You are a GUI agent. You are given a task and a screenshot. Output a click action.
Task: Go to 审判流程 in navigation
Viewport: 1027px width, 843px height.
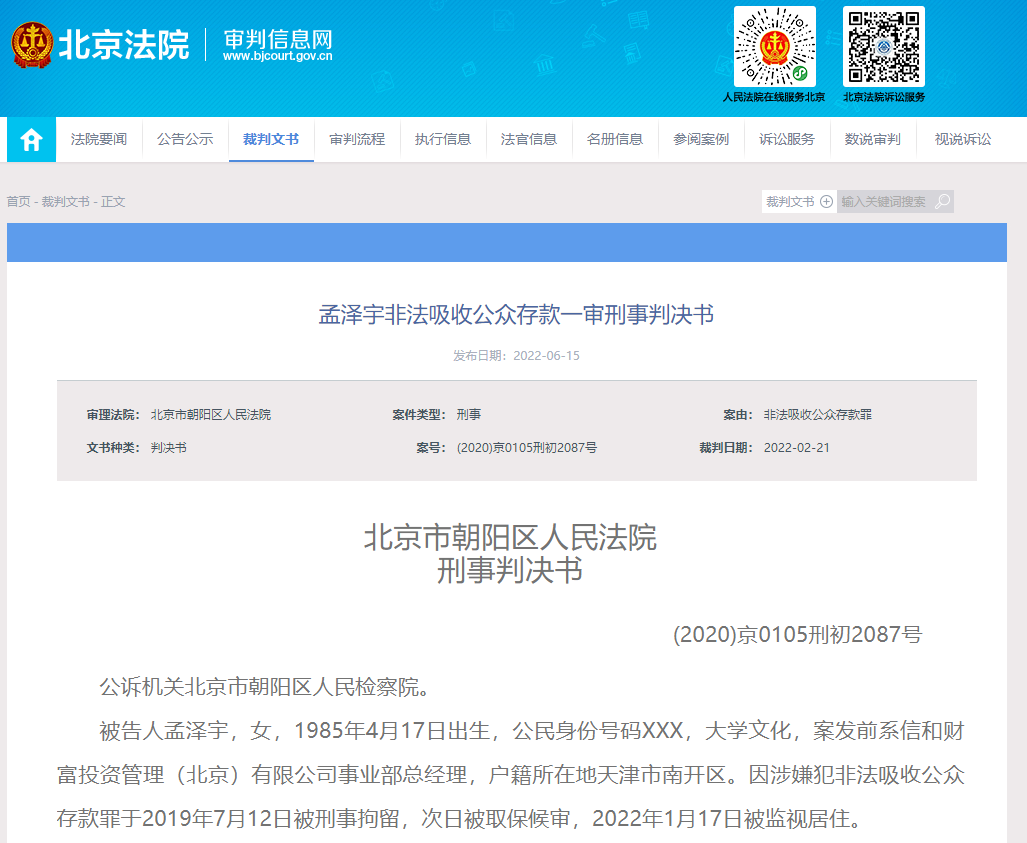point(357,140)
